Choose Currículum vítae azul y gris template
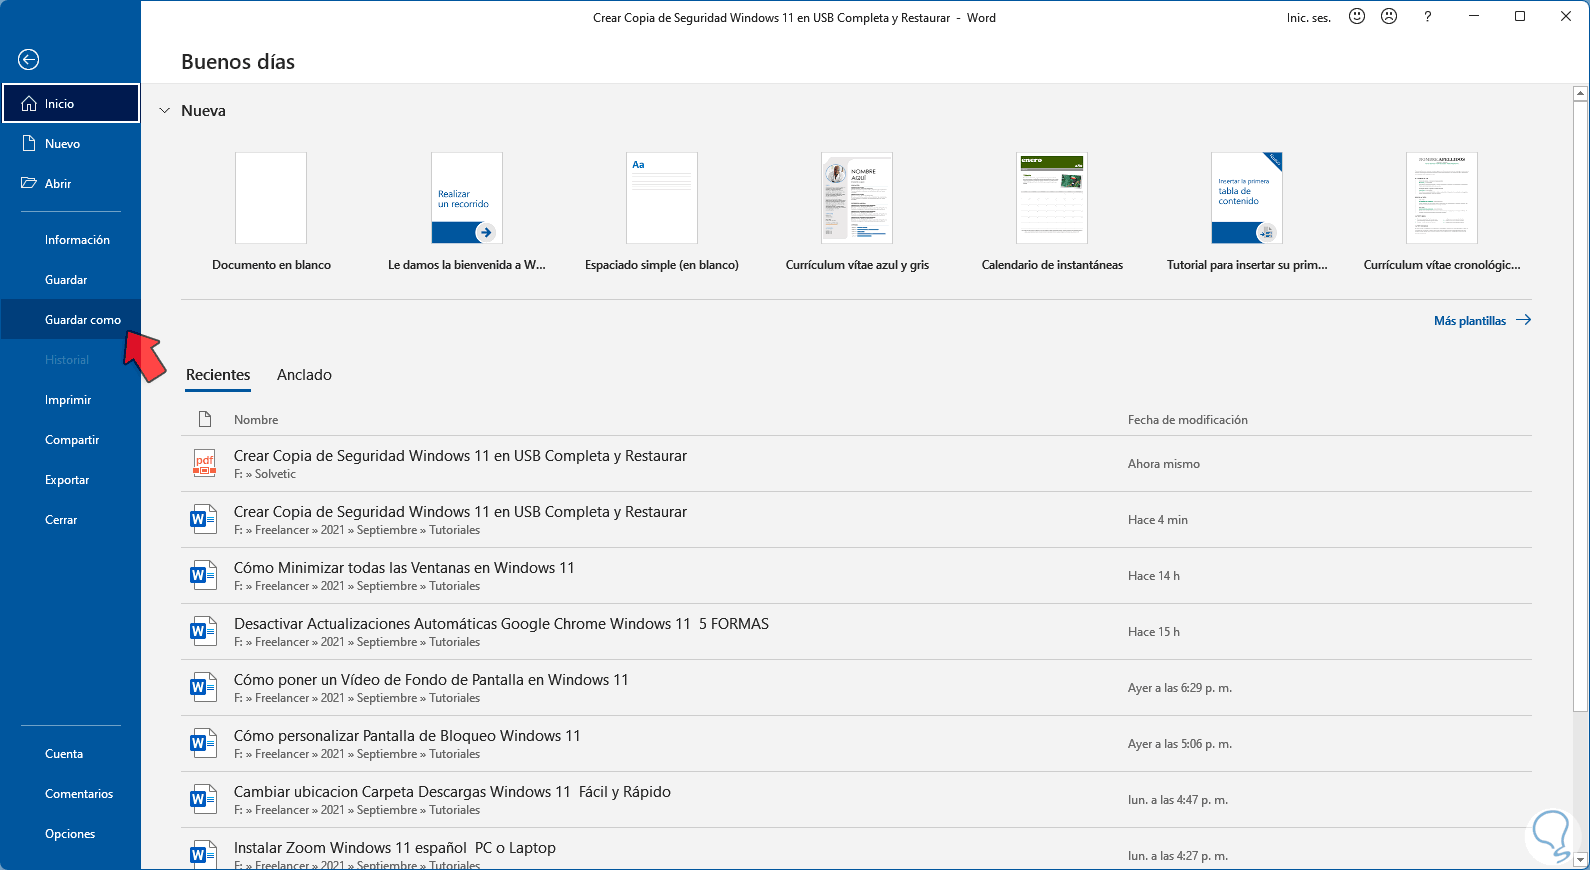Screen dimensions: 1590x870 pos(857,212)
